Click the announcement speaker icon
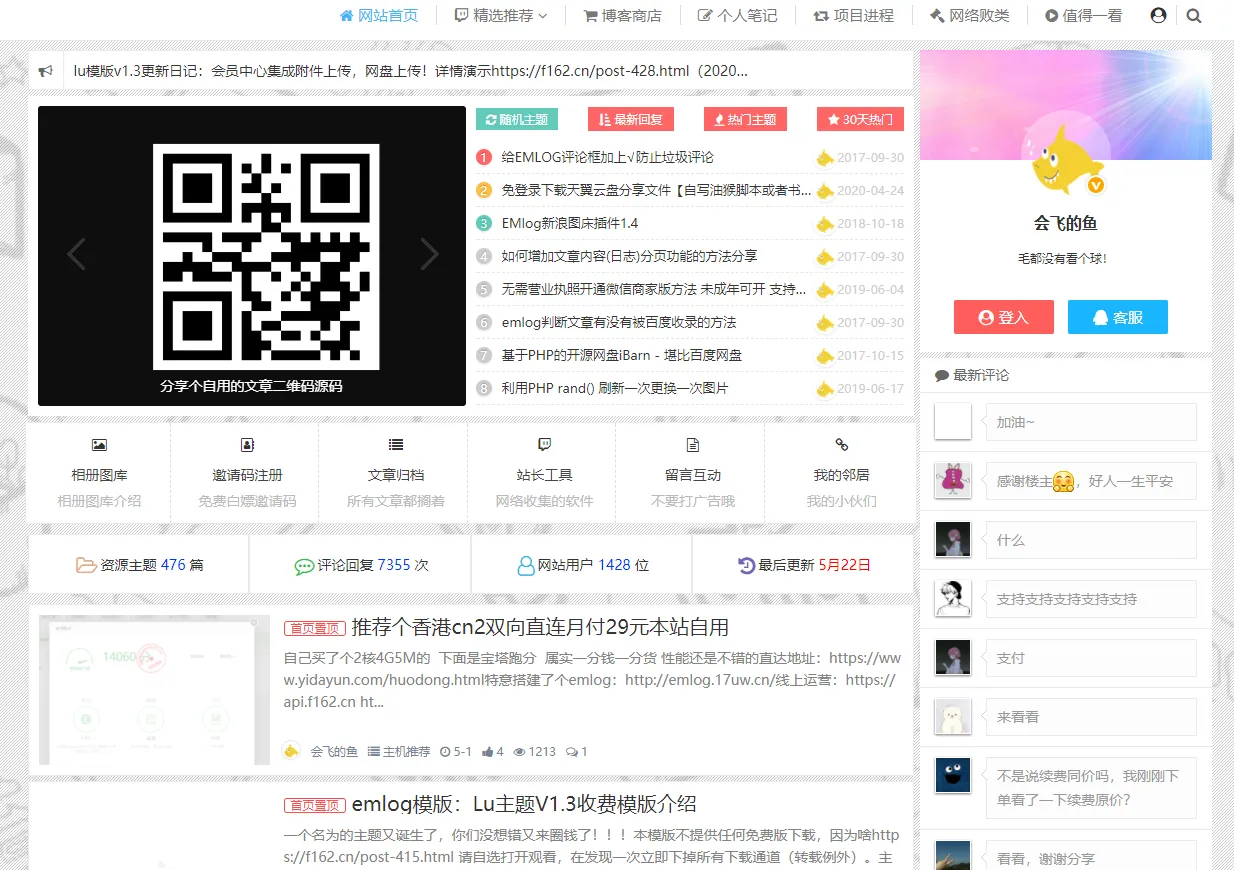The image size is (1234, 870). click(45, 70)
